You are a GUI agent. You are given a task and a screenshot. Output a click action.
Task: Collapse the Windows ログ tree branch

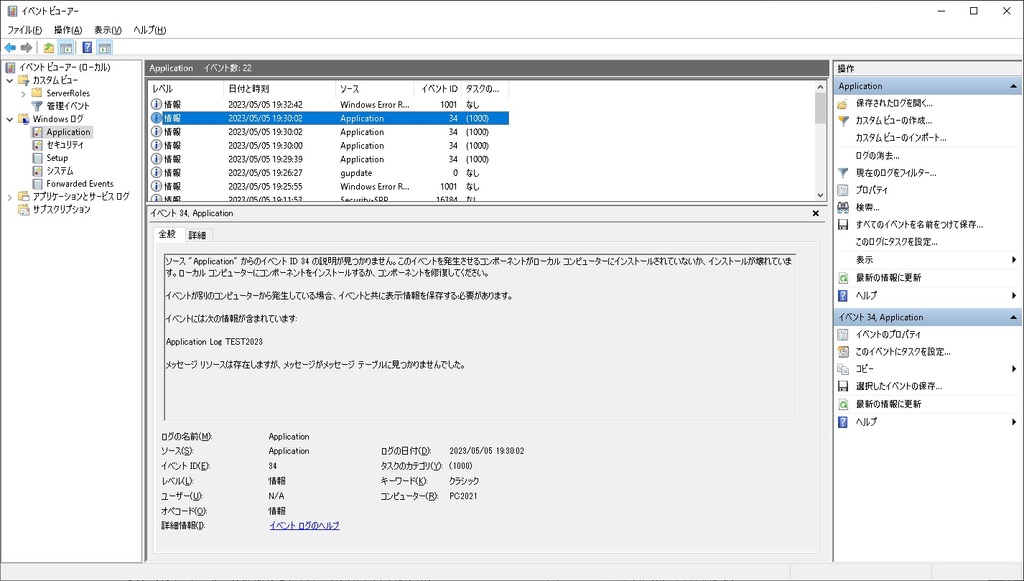[7, 118]
